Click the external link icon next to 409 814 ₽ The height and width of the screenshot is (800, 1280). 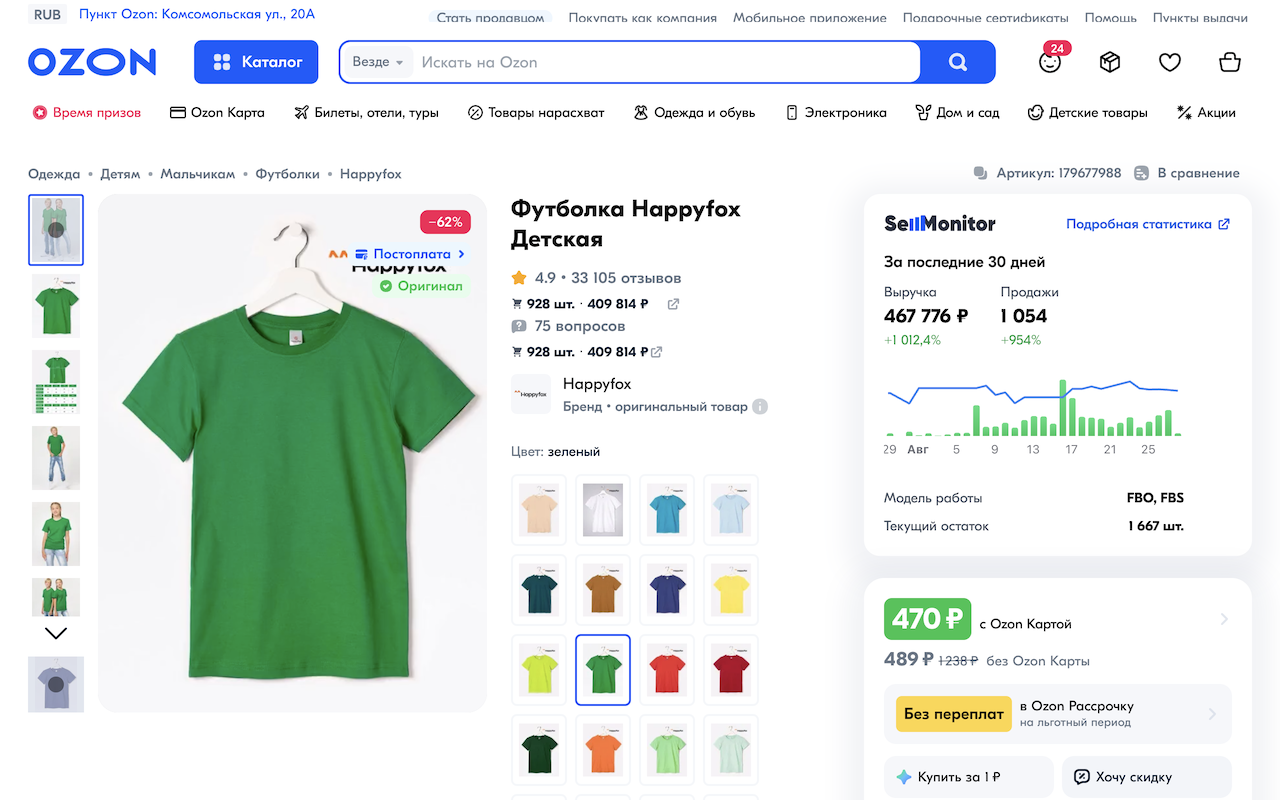click(672, 303)
